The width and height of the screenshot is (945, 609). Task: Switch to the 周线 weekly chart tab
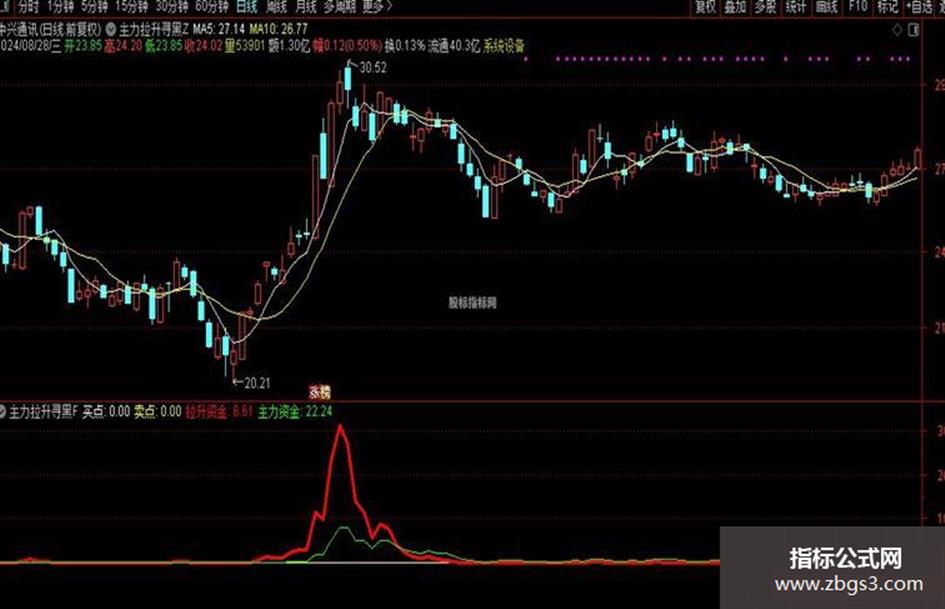click(x=277, y=7)
